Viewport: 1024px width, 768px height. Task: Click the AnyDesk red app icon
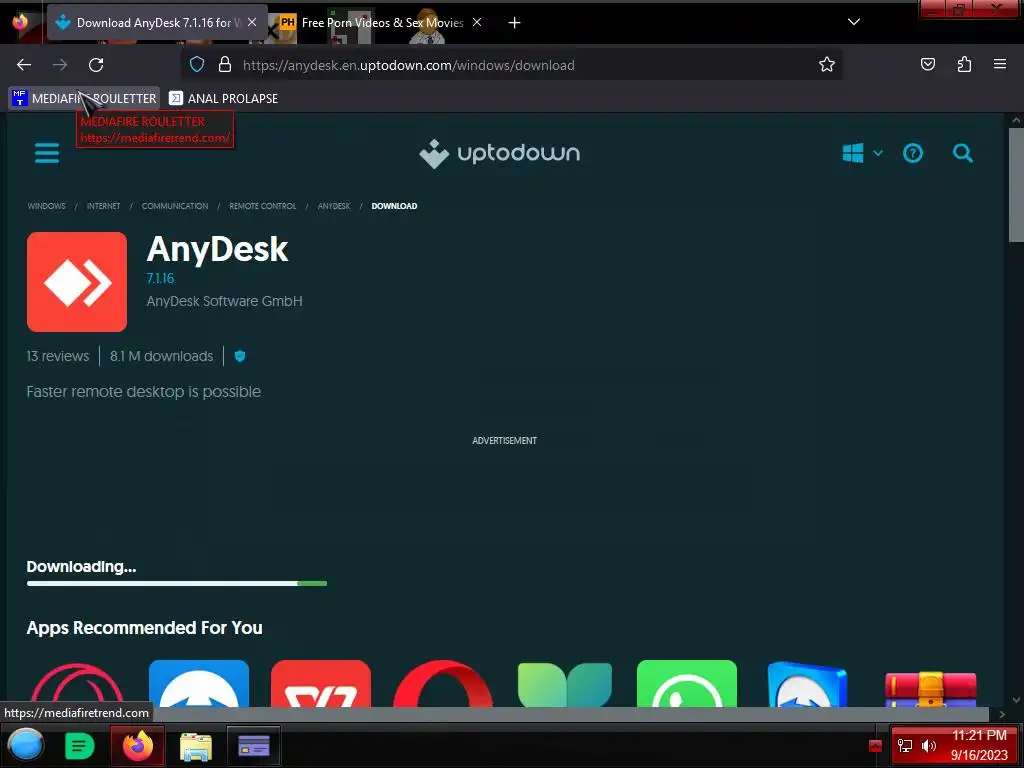coord(77,282)
